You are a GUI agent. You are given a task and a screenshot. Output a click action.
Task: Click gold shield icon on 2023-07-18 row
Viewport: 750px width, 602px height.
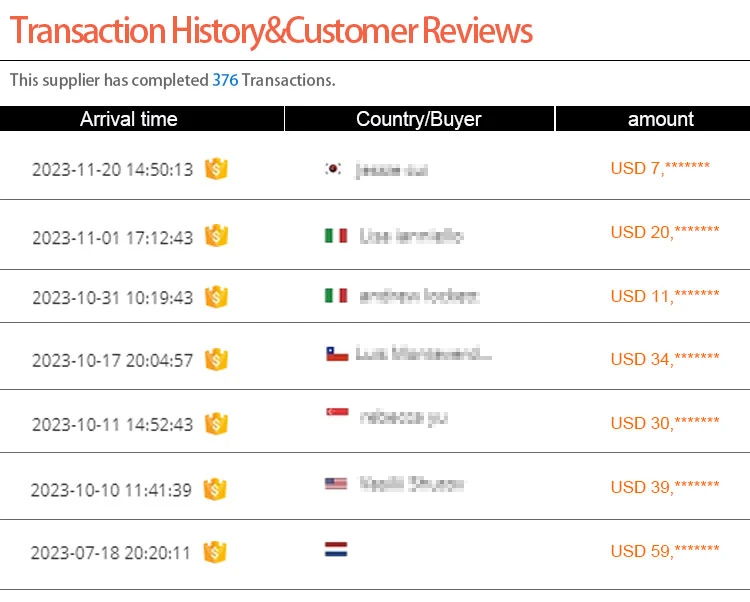coord(214,552)
